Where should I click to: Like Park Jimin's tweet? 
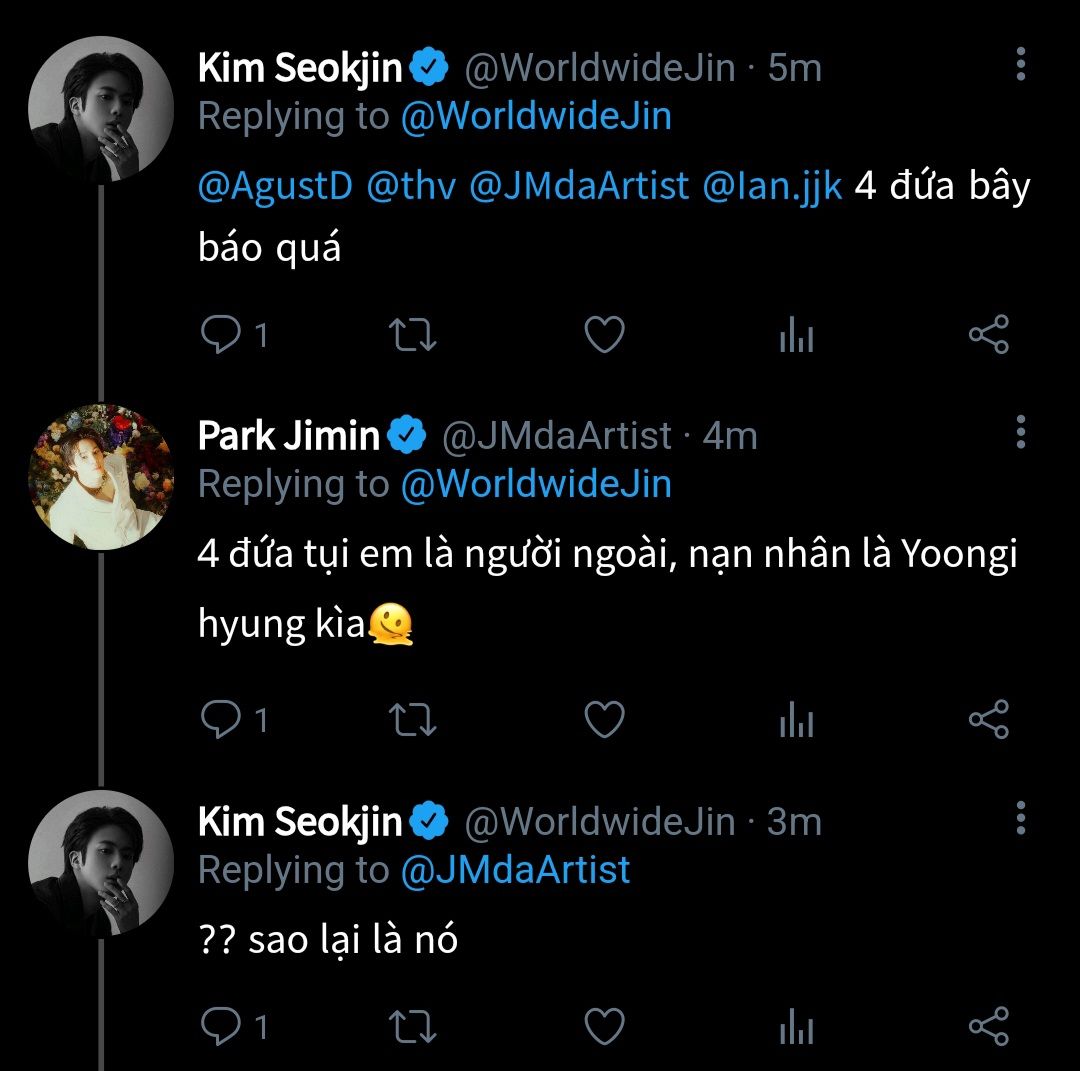[x=604, y=720]
